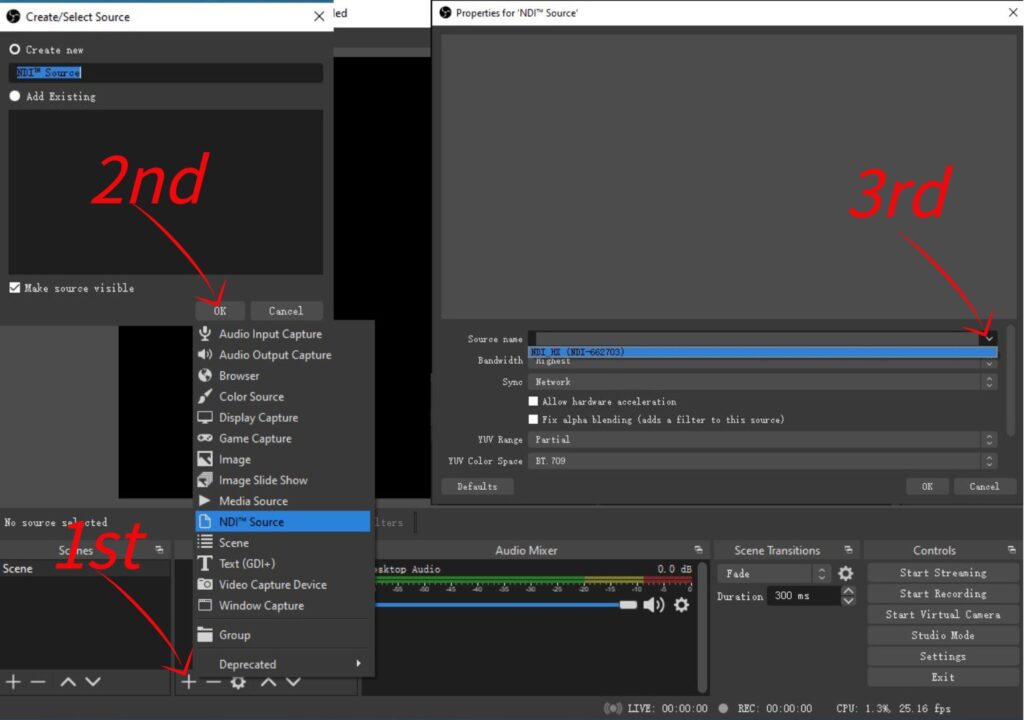Image resolution: width=1024 pixels, height=720 pixels.
Task: Click the Game Capture controller icon
Action: (205, 438)
